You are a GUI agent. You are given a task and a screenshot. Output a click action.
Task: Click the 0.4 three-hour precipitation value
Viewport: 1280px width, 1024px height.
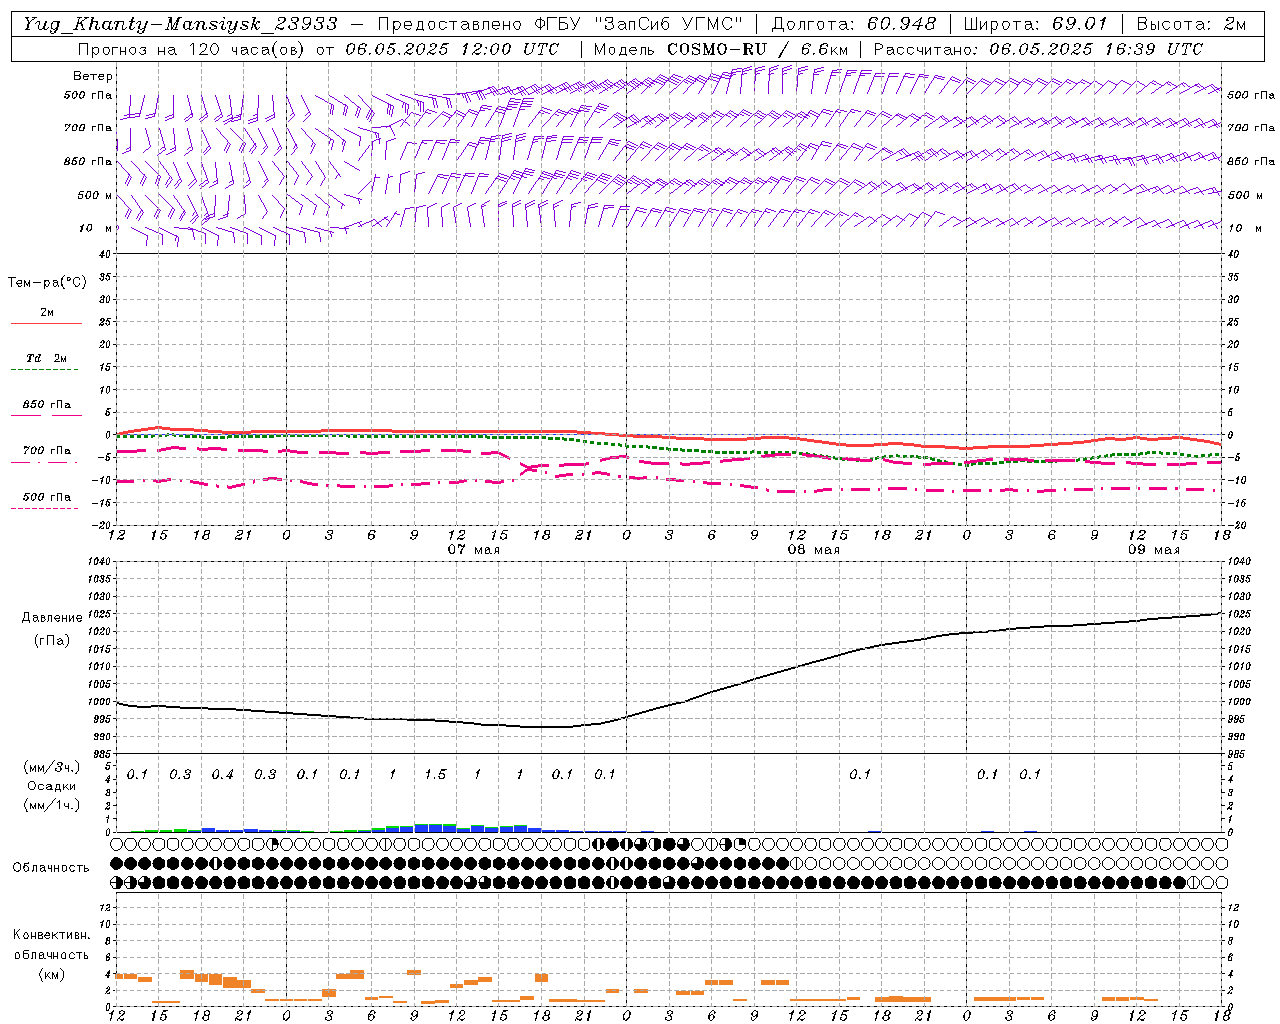(x=222, y=775)
